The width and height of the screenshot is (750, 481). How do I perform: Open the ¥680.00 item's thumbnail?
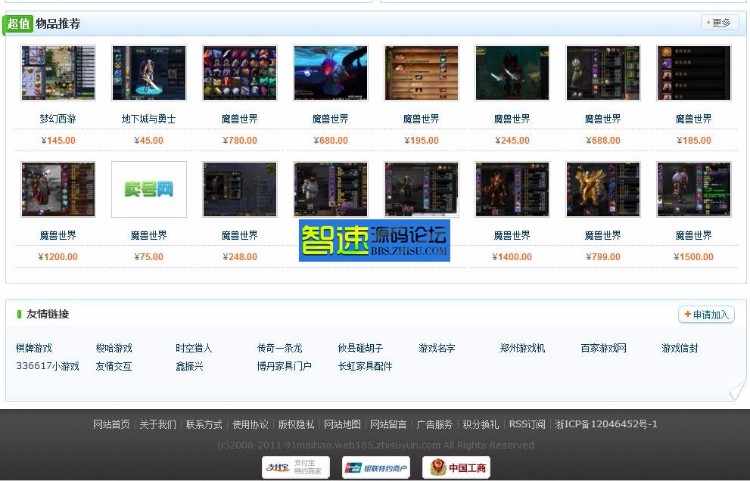(331, 73)
